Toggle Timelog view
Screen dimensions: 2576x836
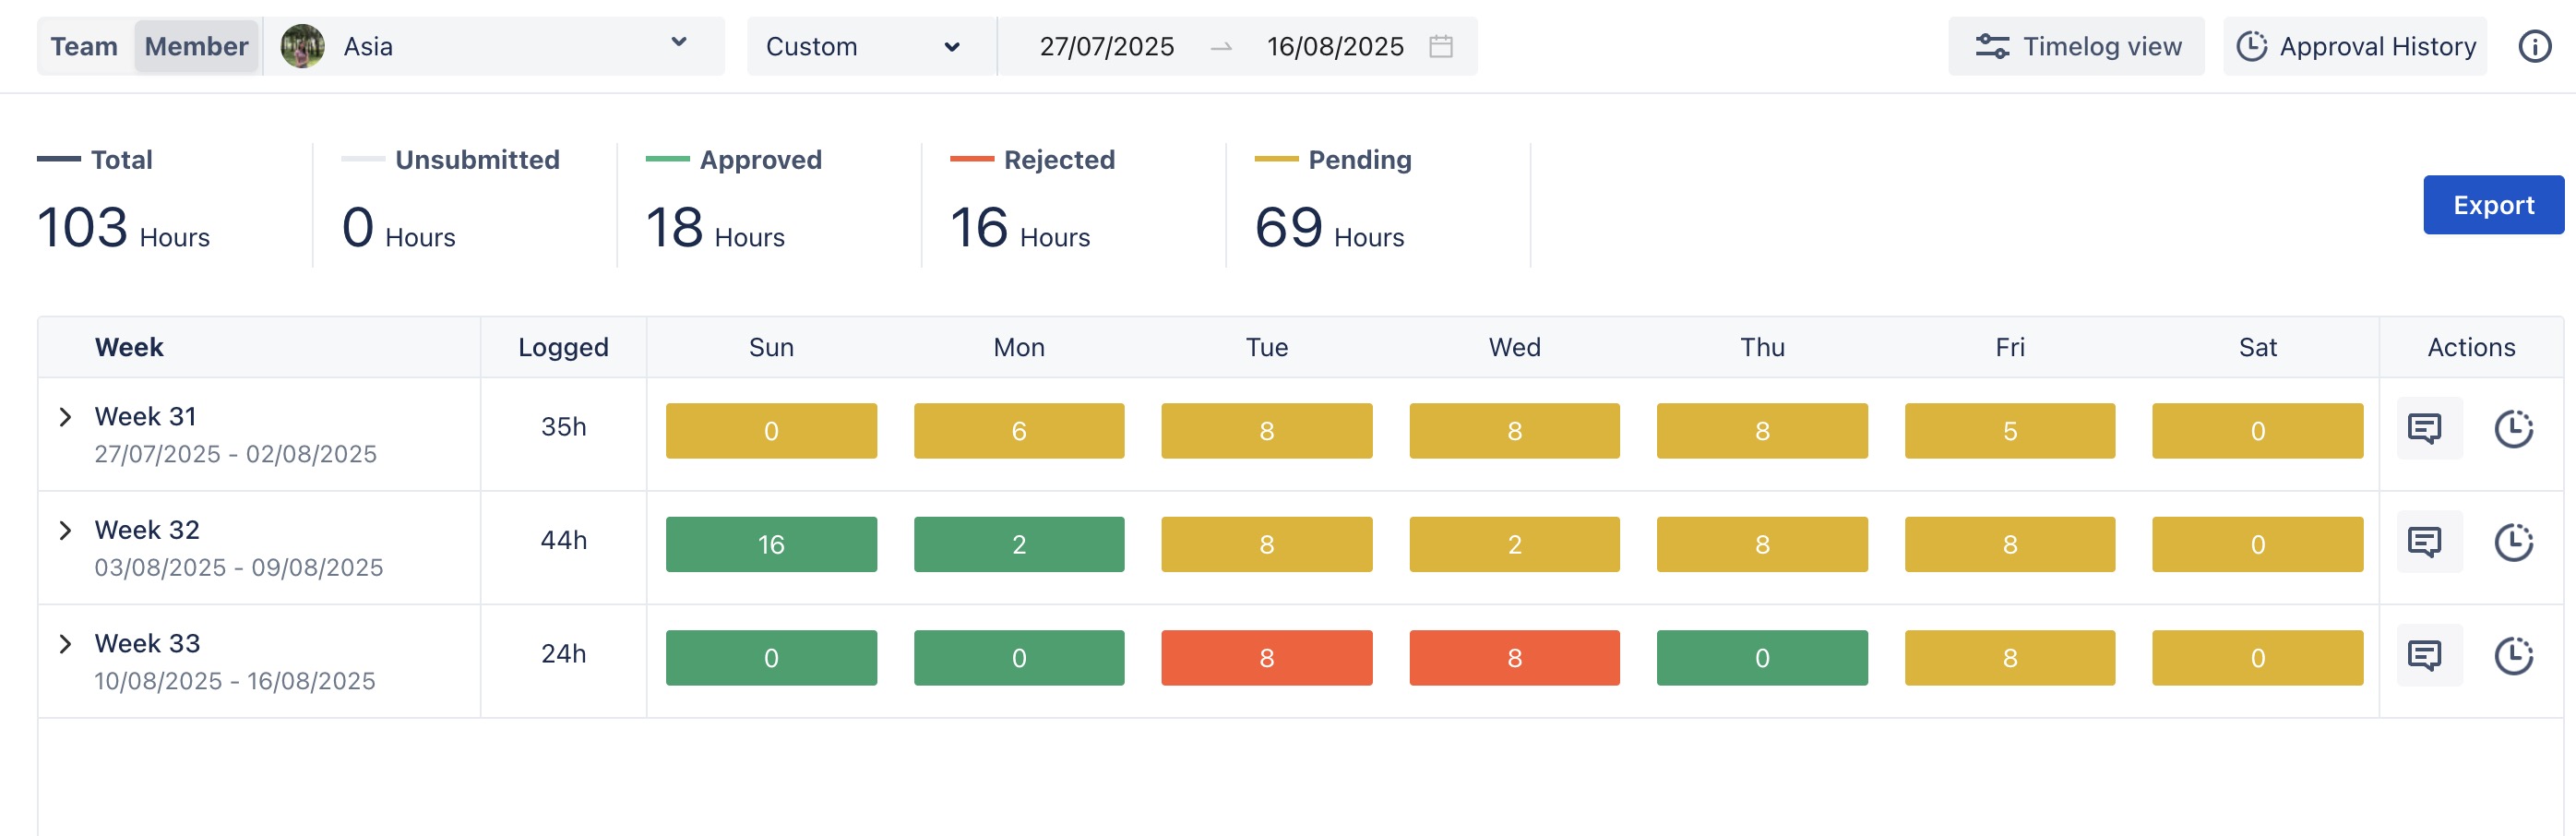pos(2076,46)
